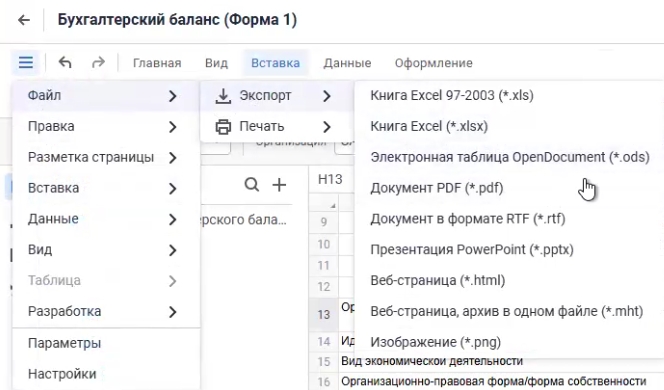Export as single-file web archive (*.mht)
Screen dimensions: 664x390
[509, 312]
